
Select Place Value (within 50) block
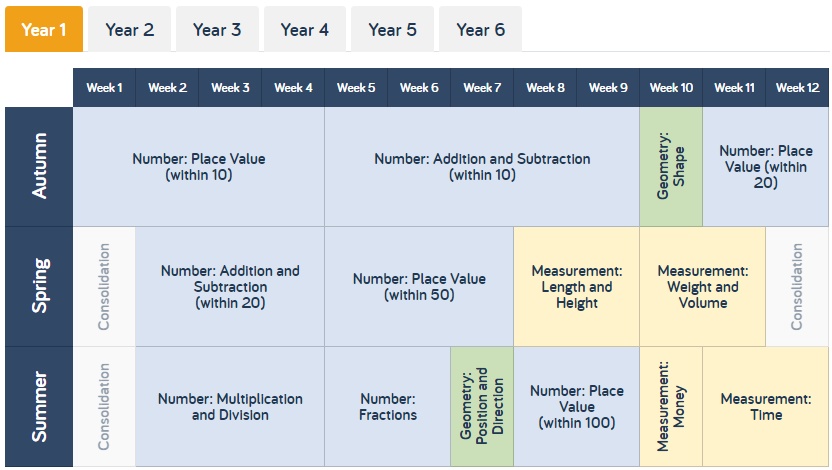tap(419, 287)
